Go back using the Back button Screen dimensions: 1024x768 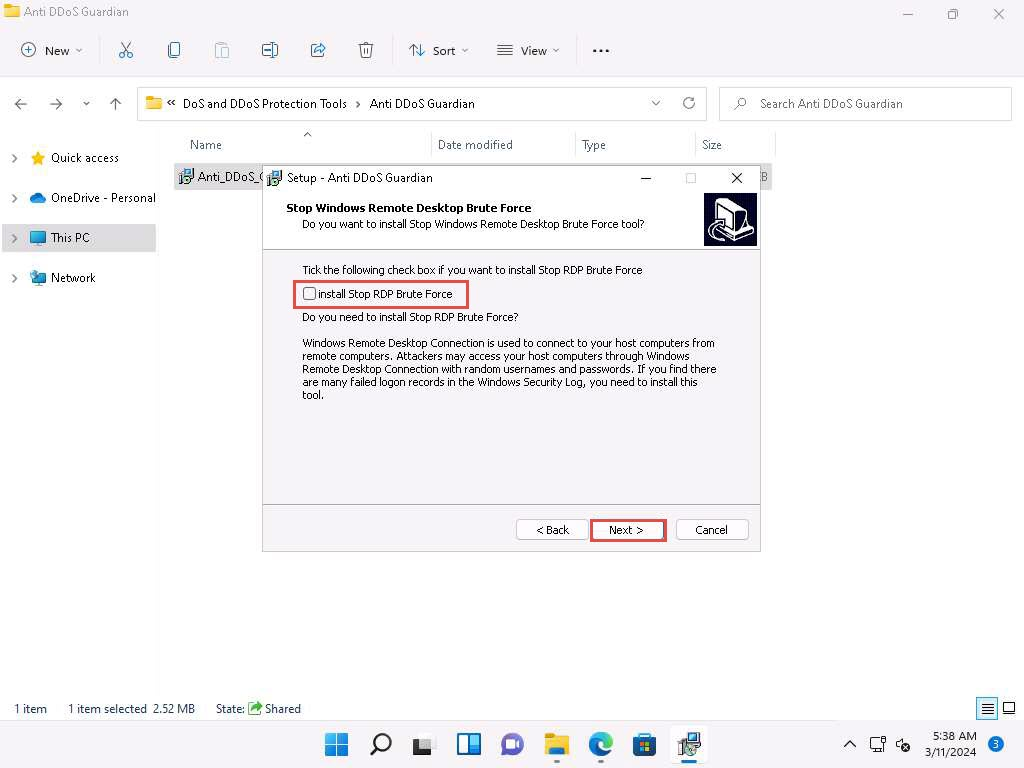click(552, 530)
